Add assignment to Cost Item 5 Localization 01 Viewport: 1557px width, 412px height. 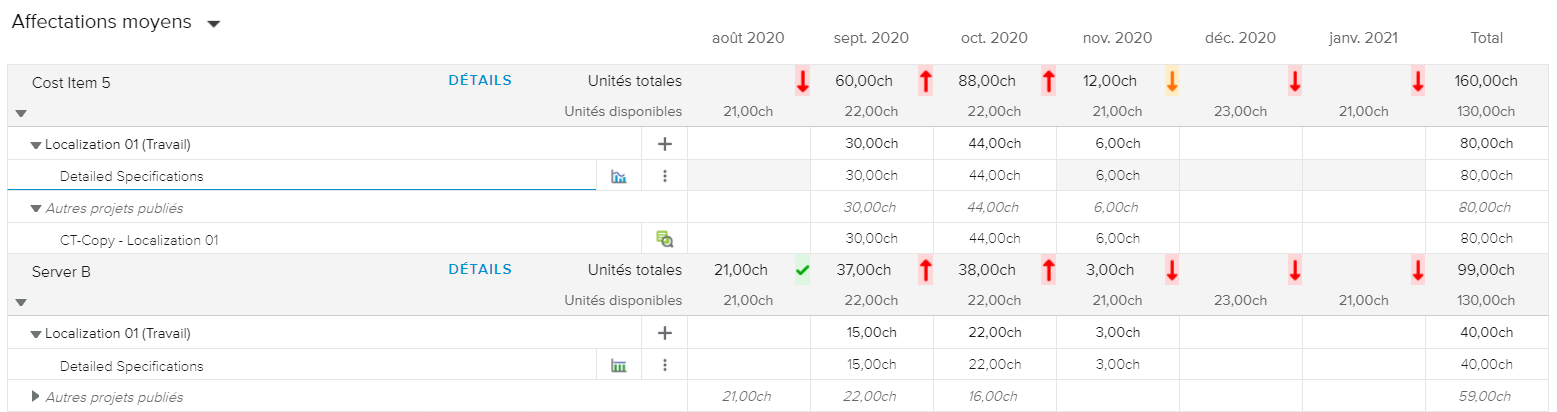[x=665, y=144]
